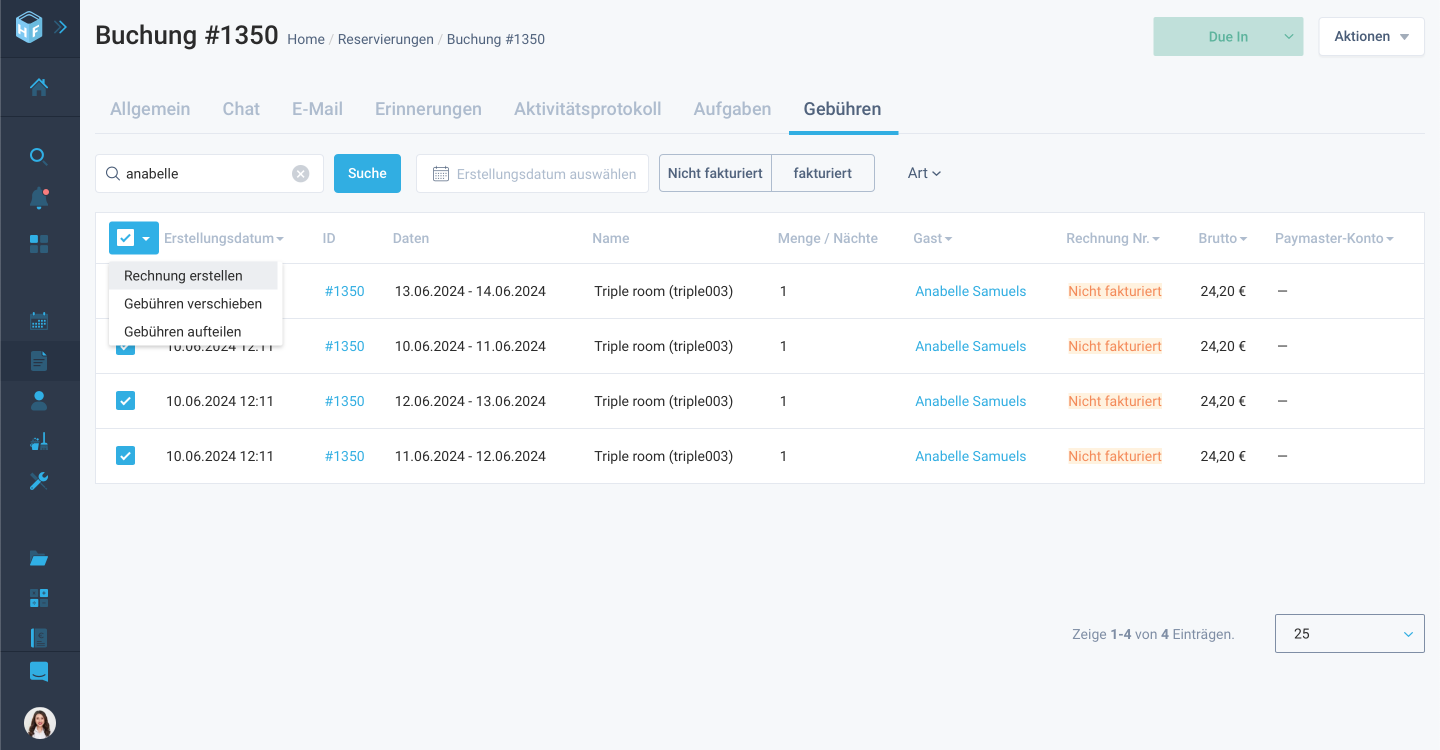Screen dimensions: 1440x750
Task: Switch to the Erinnerungen tab
Action: 428,109
